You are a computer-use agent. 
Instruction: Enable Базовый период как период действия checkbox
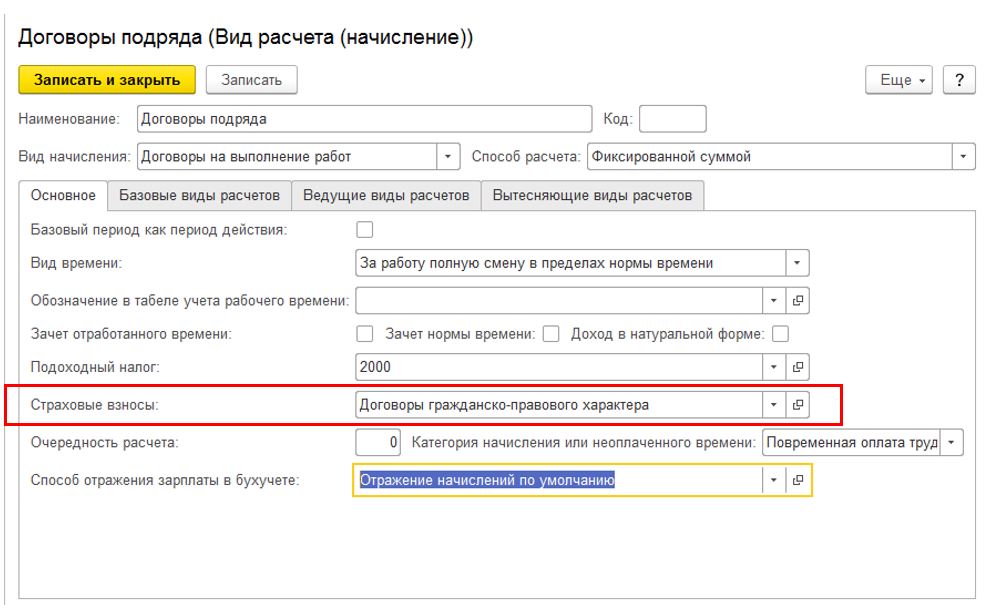click(365, 230)
